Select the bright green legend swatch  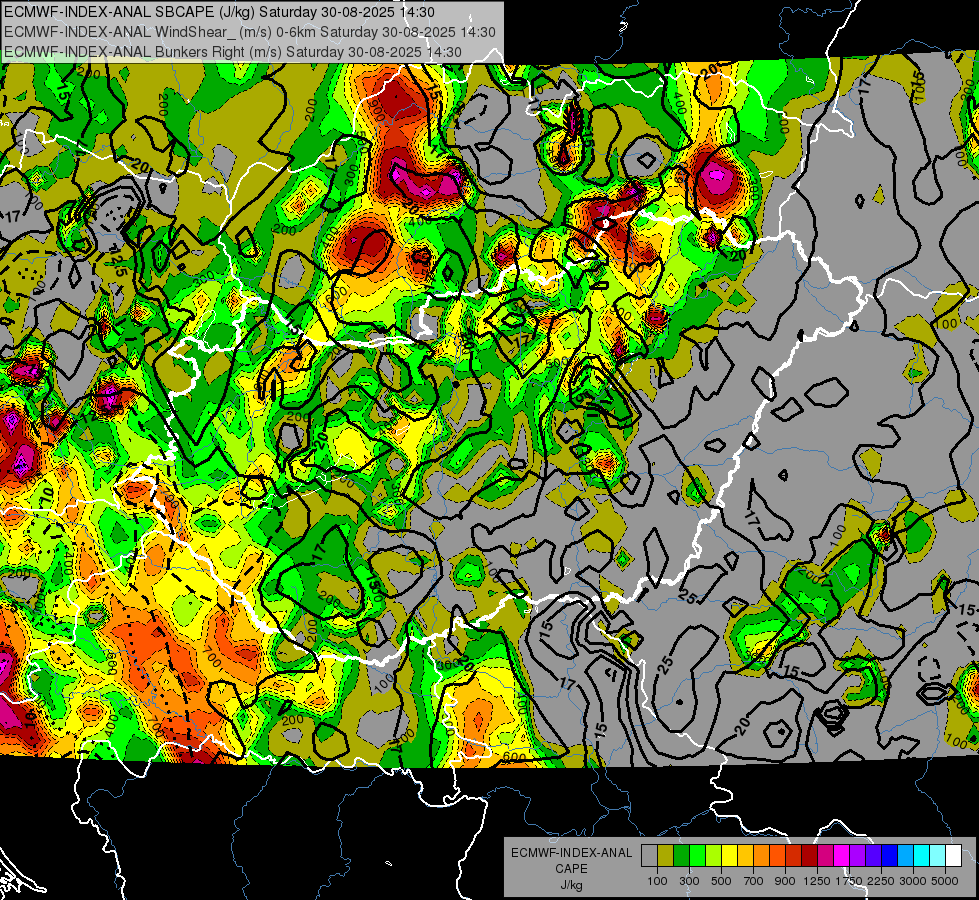point(697,856)
